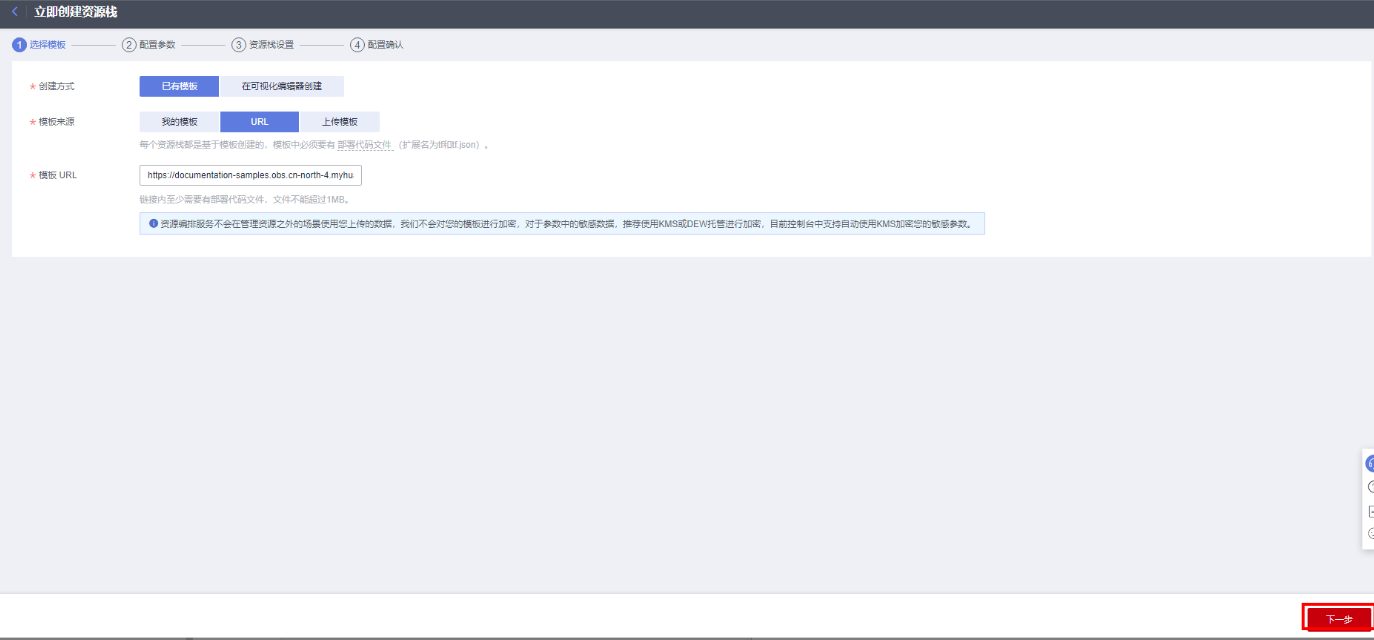Choose 上传模板 as template source
This screenshot has width=1374, height=640.
pos(340,122)
